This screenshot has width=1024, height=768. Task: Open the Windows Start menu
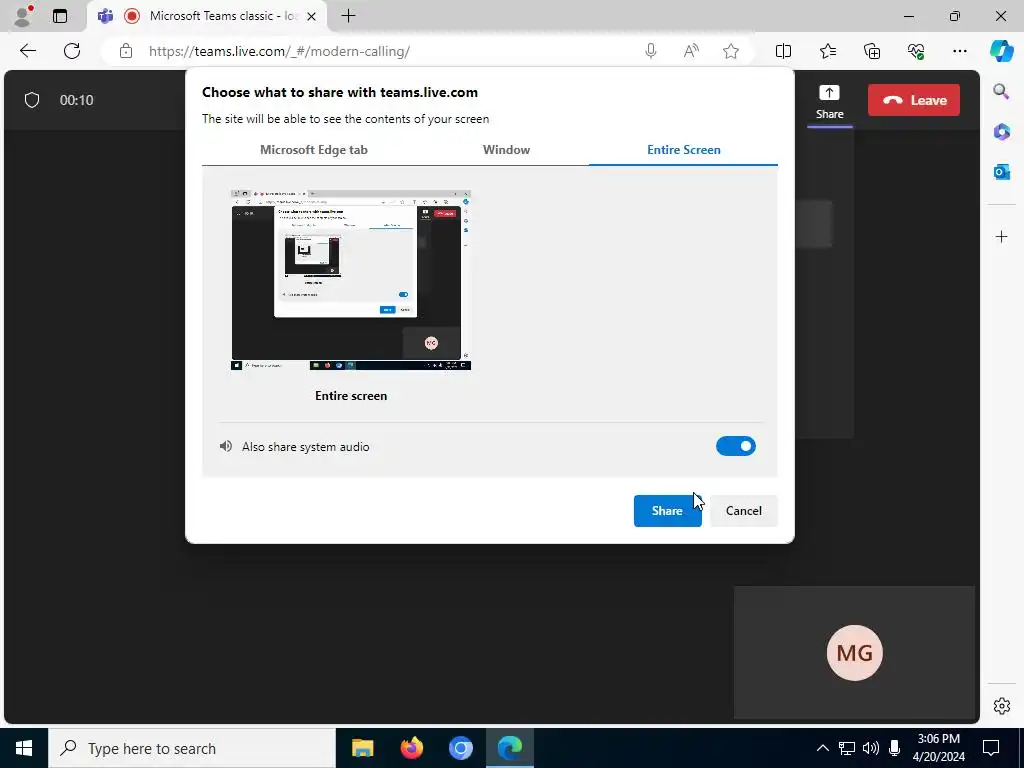coord(24,748)
